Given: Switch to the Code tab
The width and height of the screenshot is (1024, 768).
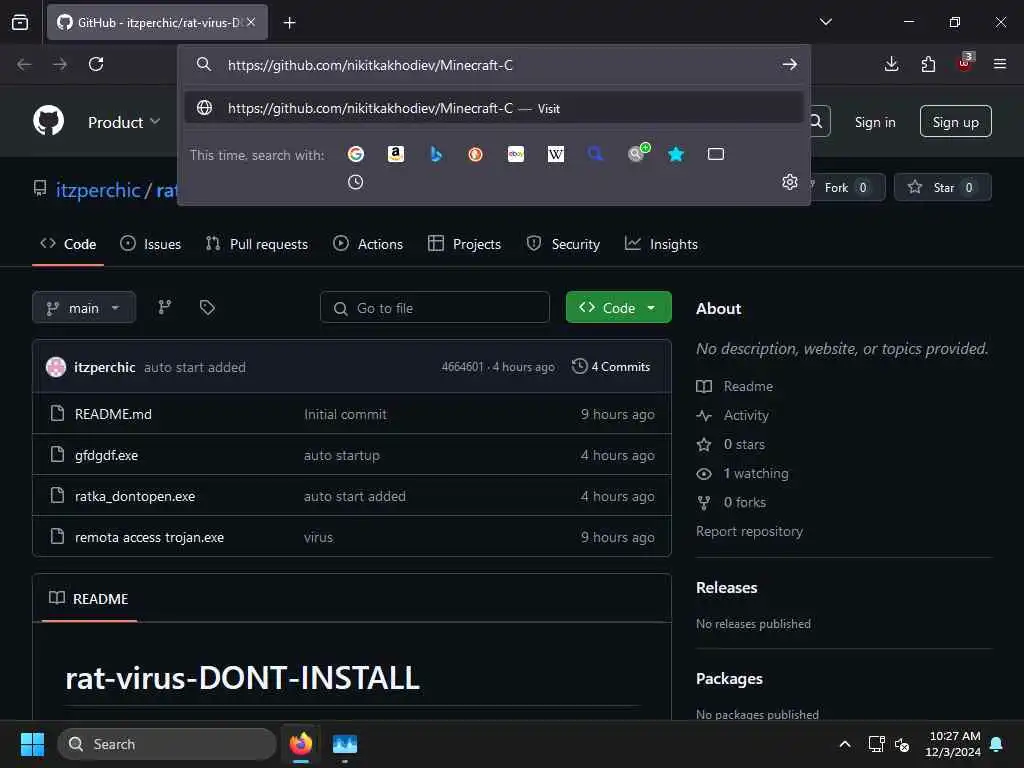Looking at the screenshot, I should [x=69, y=244].
